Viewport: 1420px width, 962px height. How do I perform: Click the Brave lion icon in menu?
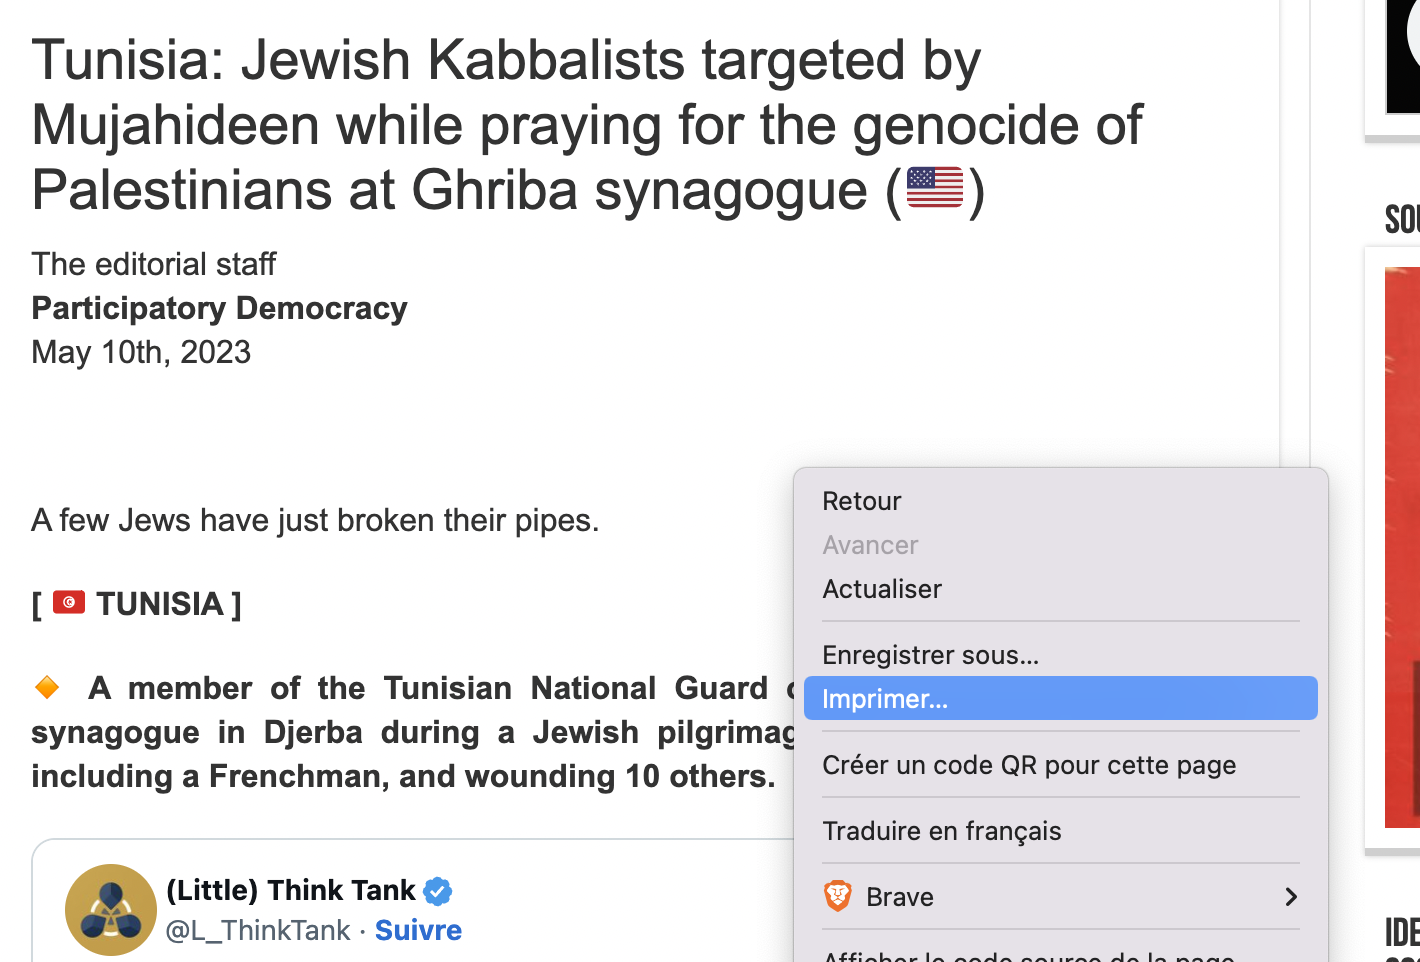point(838,896)
